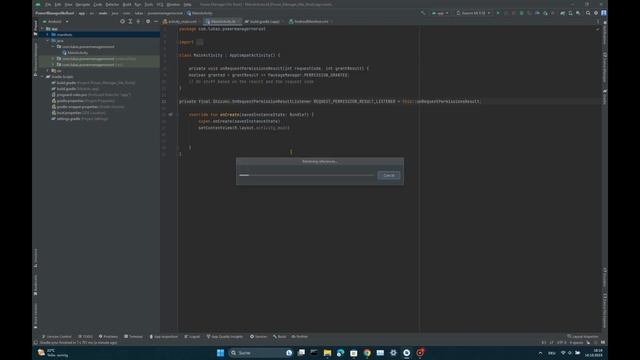The height and width of the screenshot is (360, 640).
Task: Collapse the Gradle Scripts node
Action: point(42,77)
